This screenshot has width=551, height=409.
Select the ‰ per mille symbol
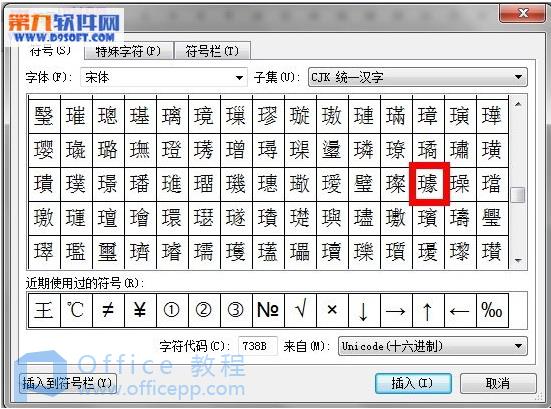coord(492,311)
